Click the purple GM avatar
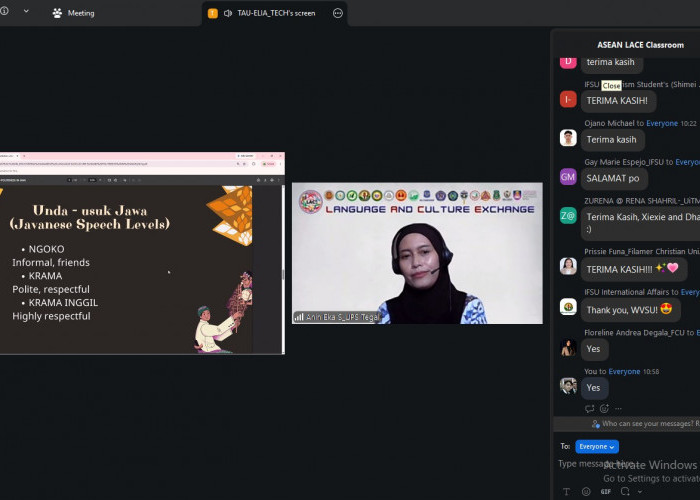Image resolution: width=700 pixels, height=500 pixels. (x=568, y=177)
